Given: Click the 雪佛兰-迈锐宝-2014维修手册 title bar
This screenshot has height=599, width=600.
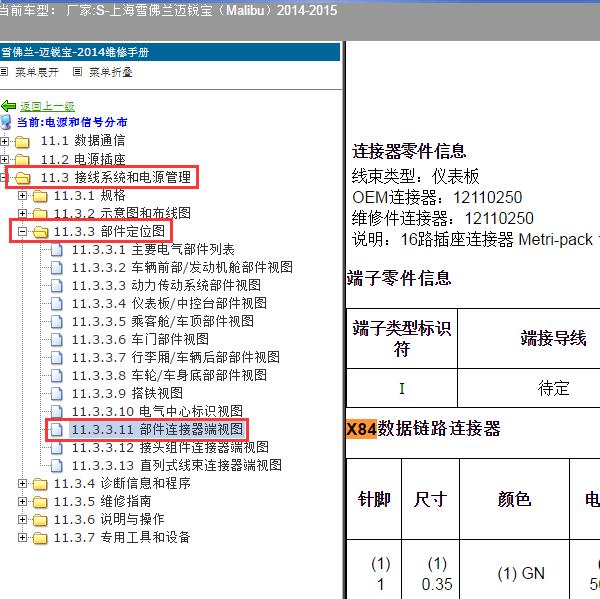Looking at the screenshot, I should point(170,52).
